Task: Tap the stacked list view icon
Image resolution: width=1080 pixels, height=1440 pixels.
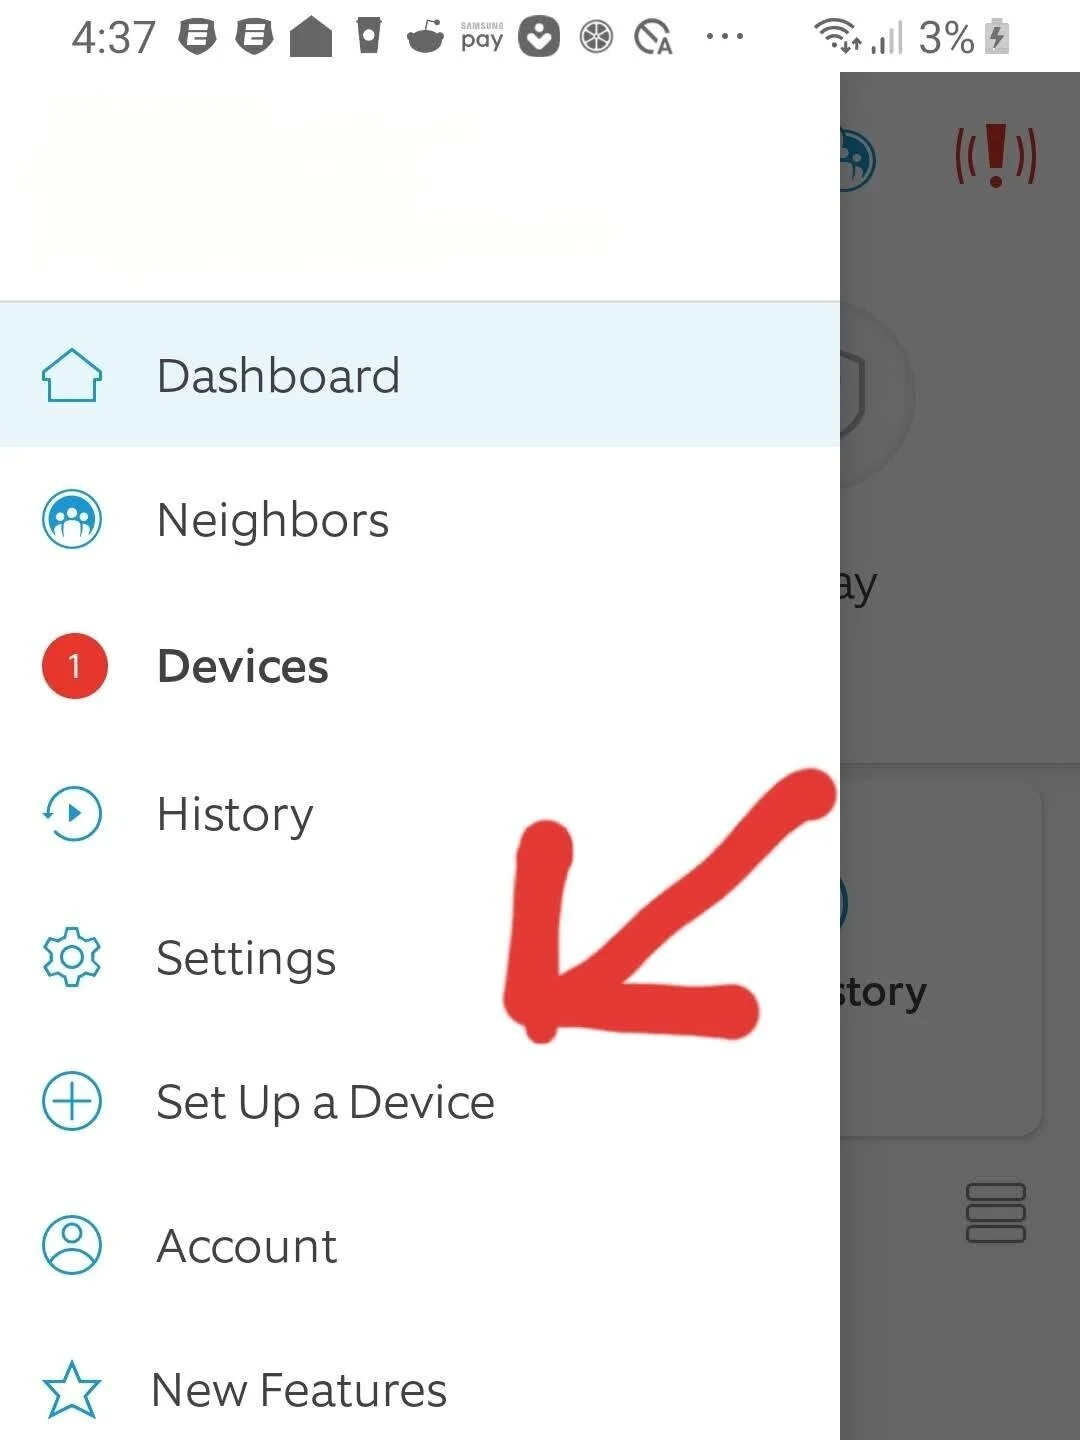Action: point(996,1213)
